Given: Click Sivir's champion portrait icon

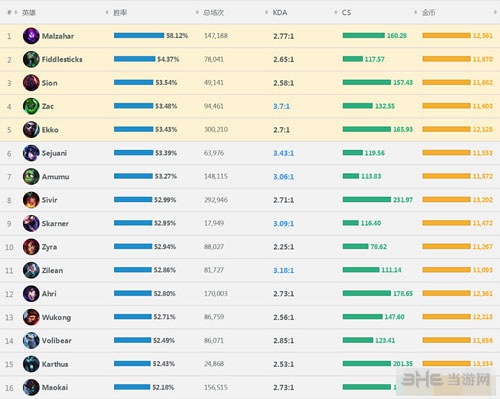Looking at the screenshot, I should pos(31,200).
